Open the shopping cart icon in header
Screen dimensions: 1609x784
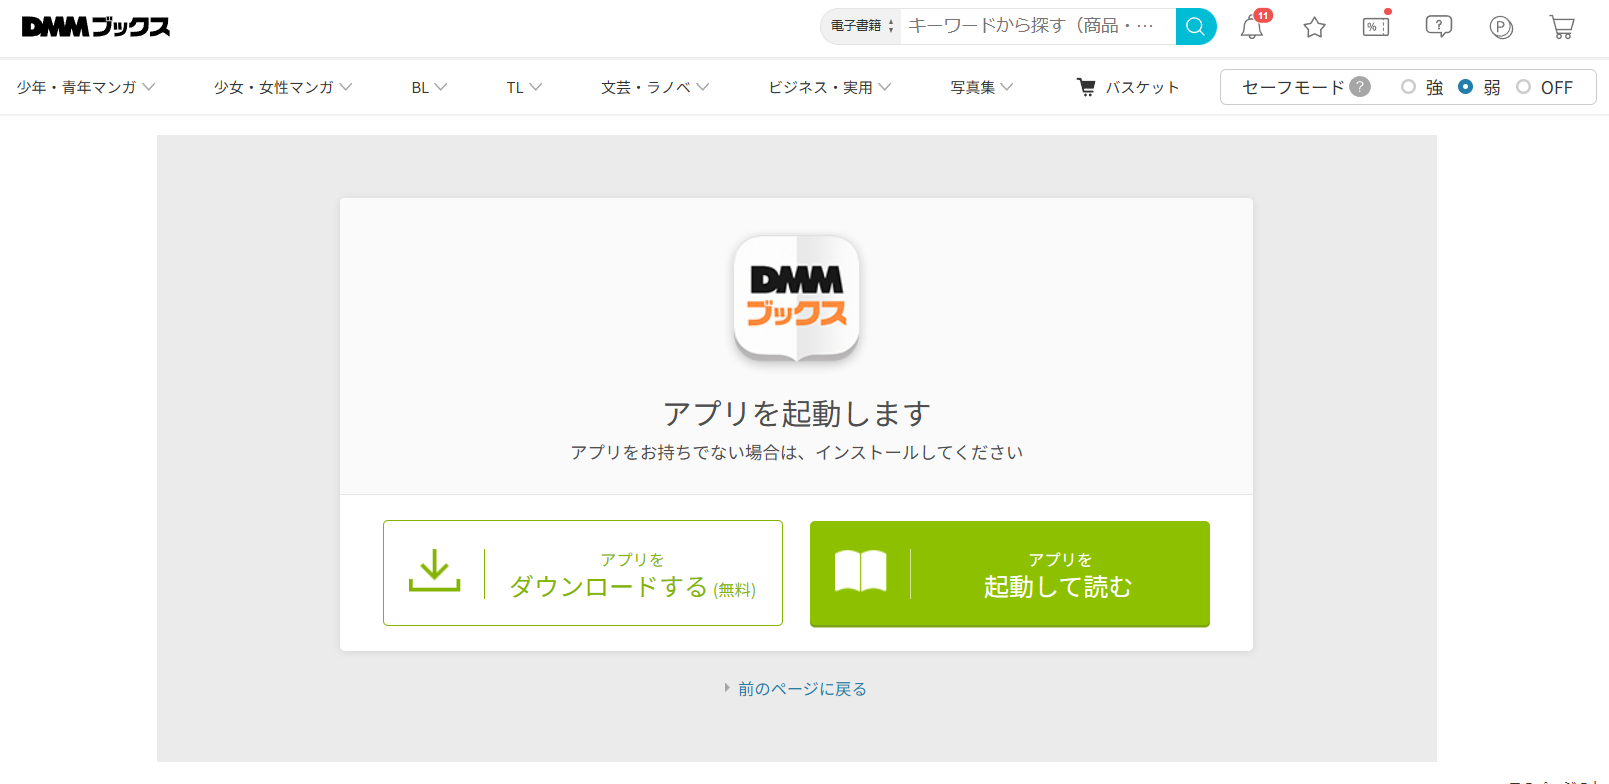(1562, 27)
